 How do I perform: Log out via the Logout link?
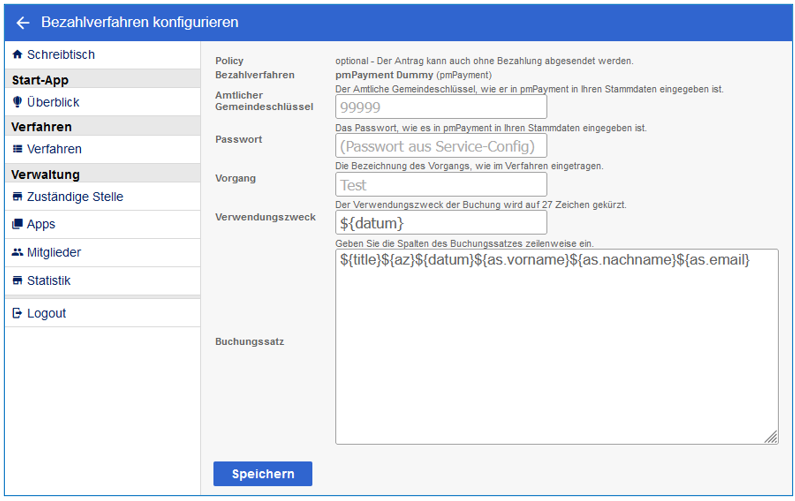(46, 313)
